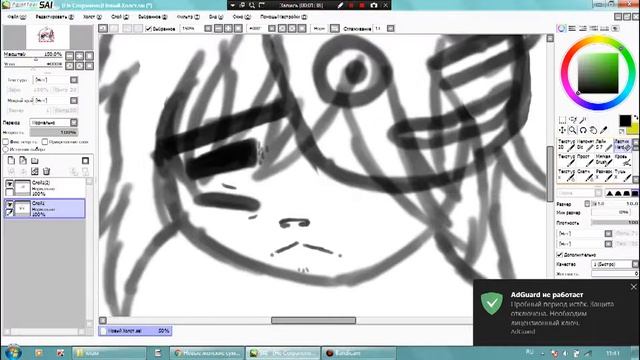Create a new linework layer
The width and height of the screenshot is (640, 360).
[23, 160]
